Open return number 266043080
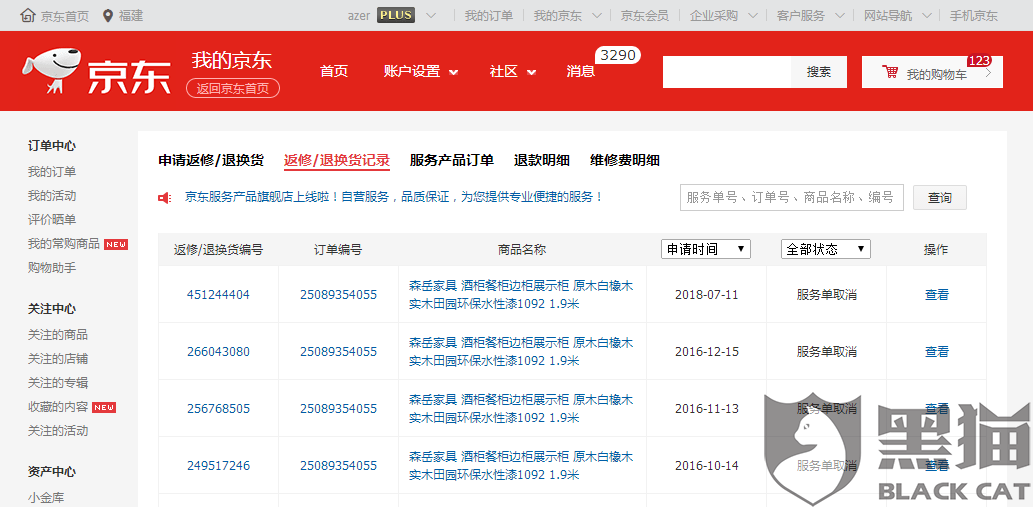This screenshot has height=507, width=1033. click(x=218, y=352)
